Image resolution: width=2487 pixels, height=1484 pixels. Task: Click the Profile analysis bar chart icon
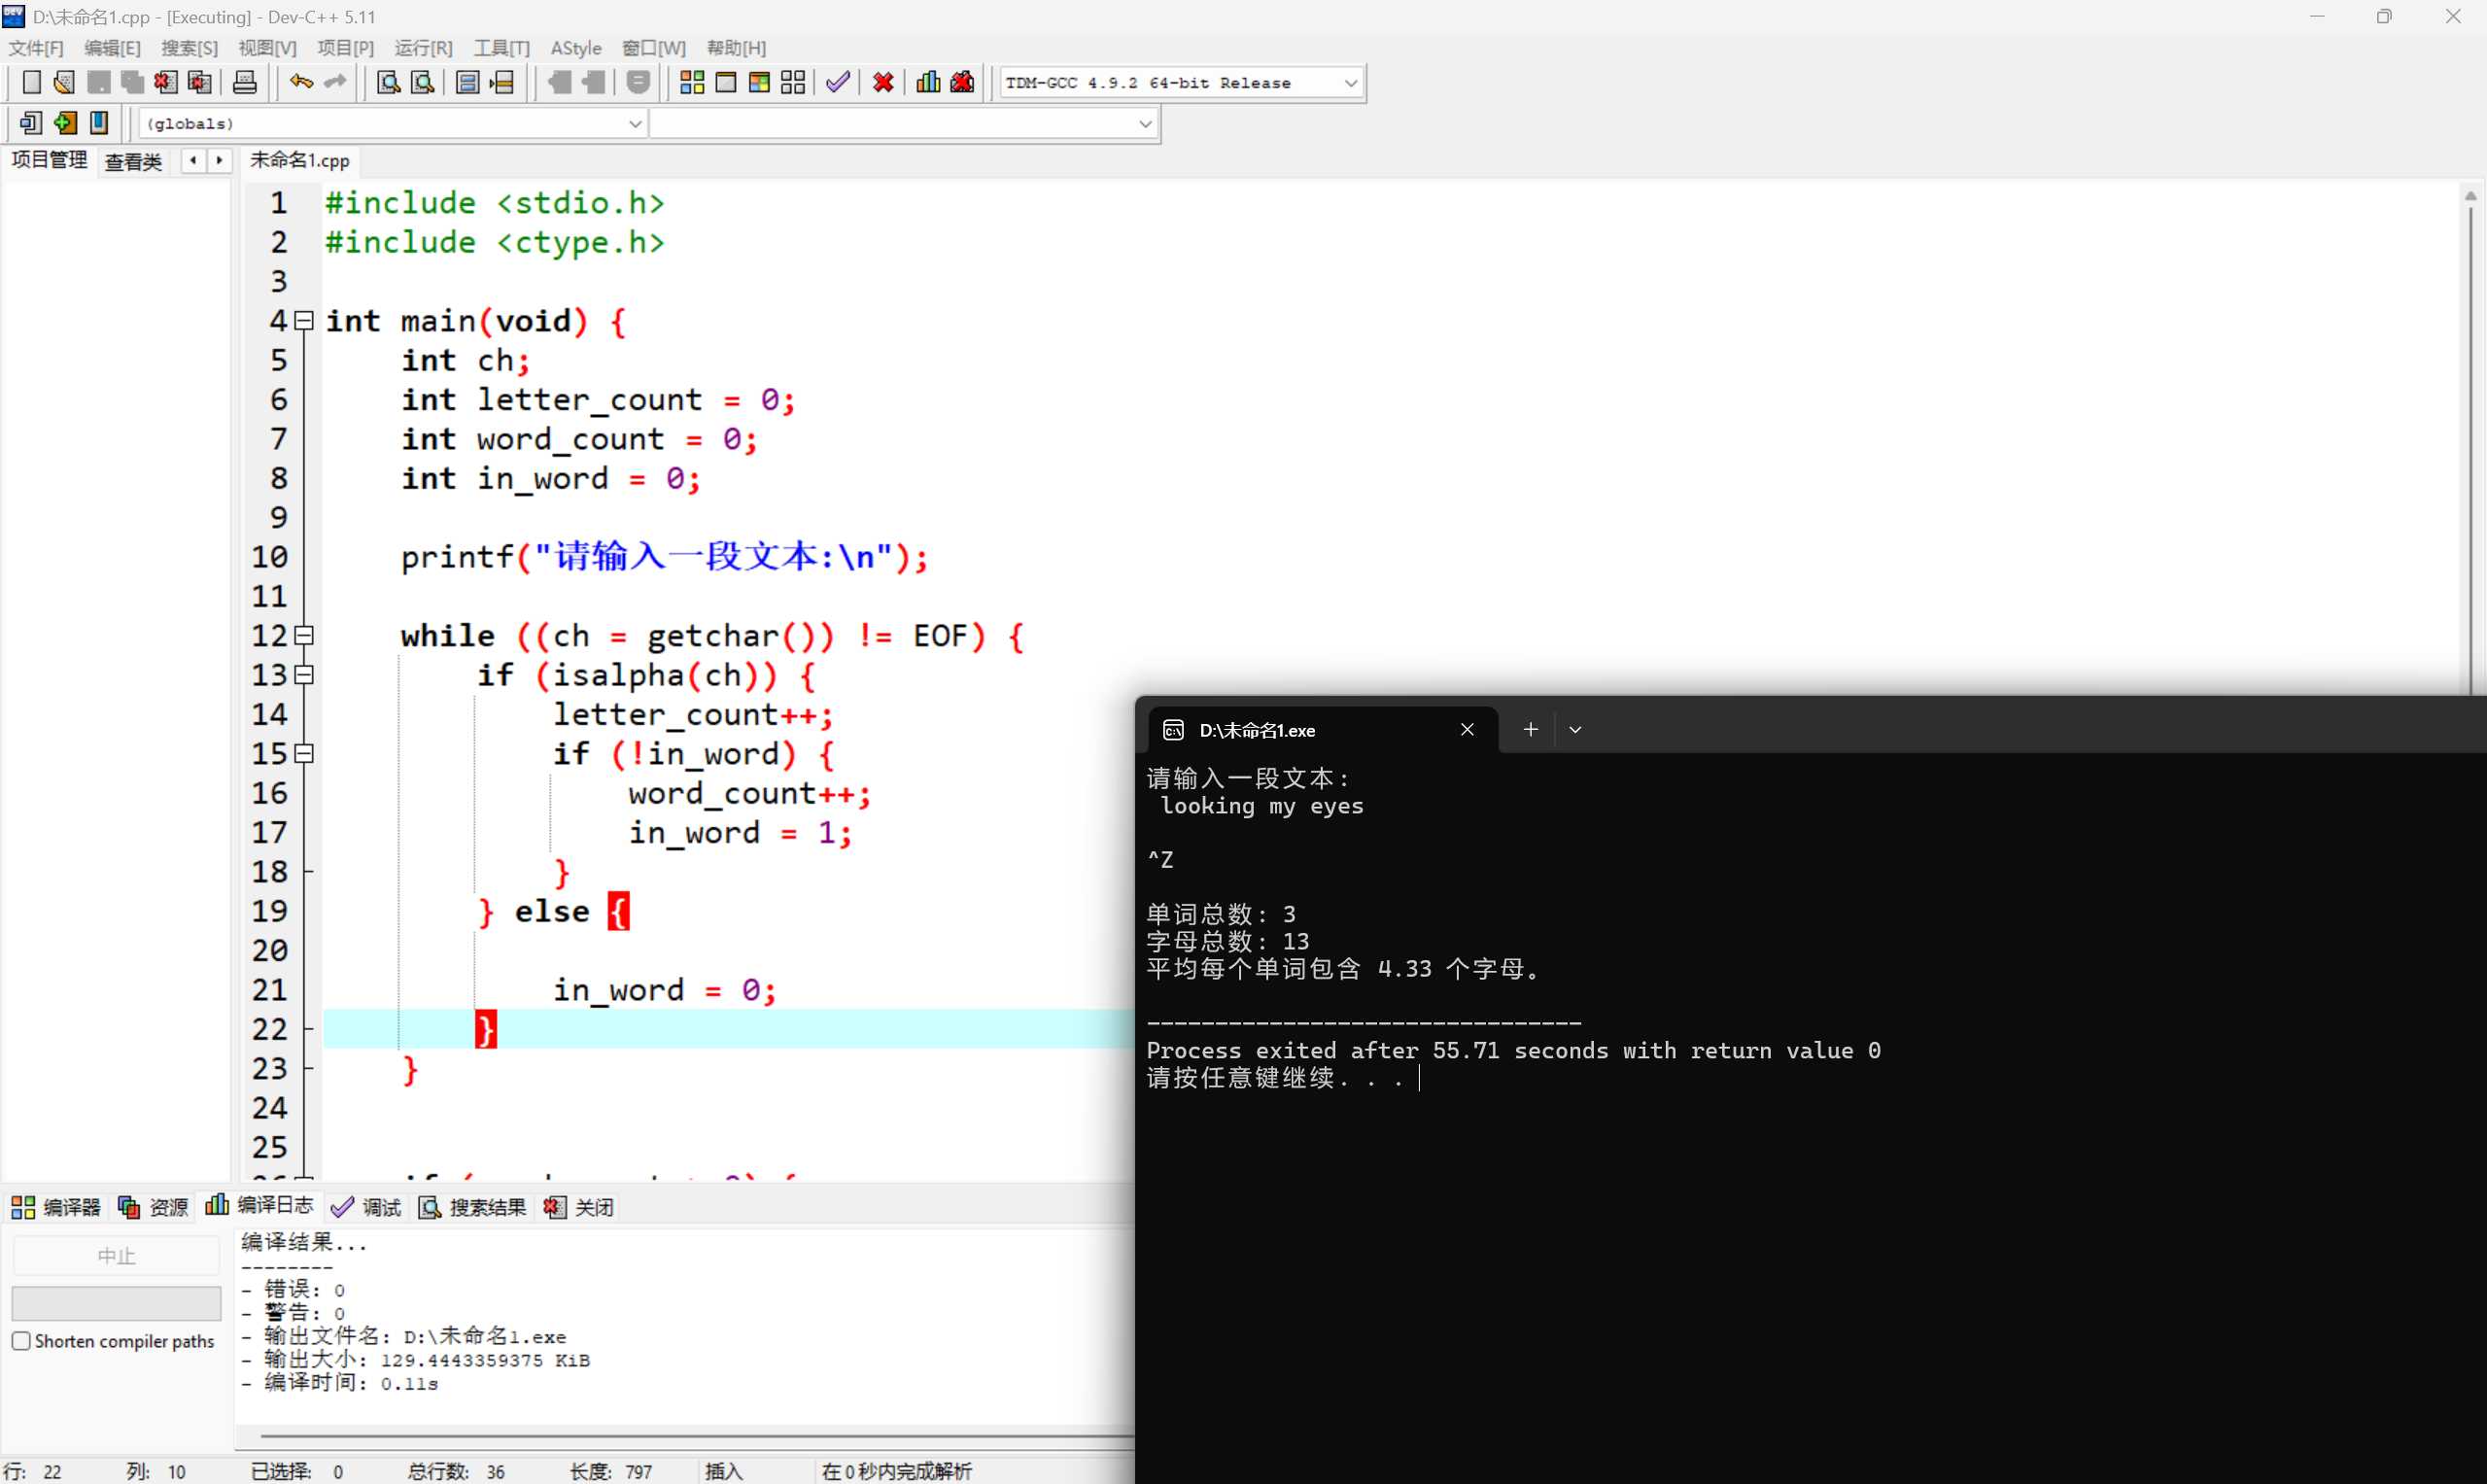928,83
